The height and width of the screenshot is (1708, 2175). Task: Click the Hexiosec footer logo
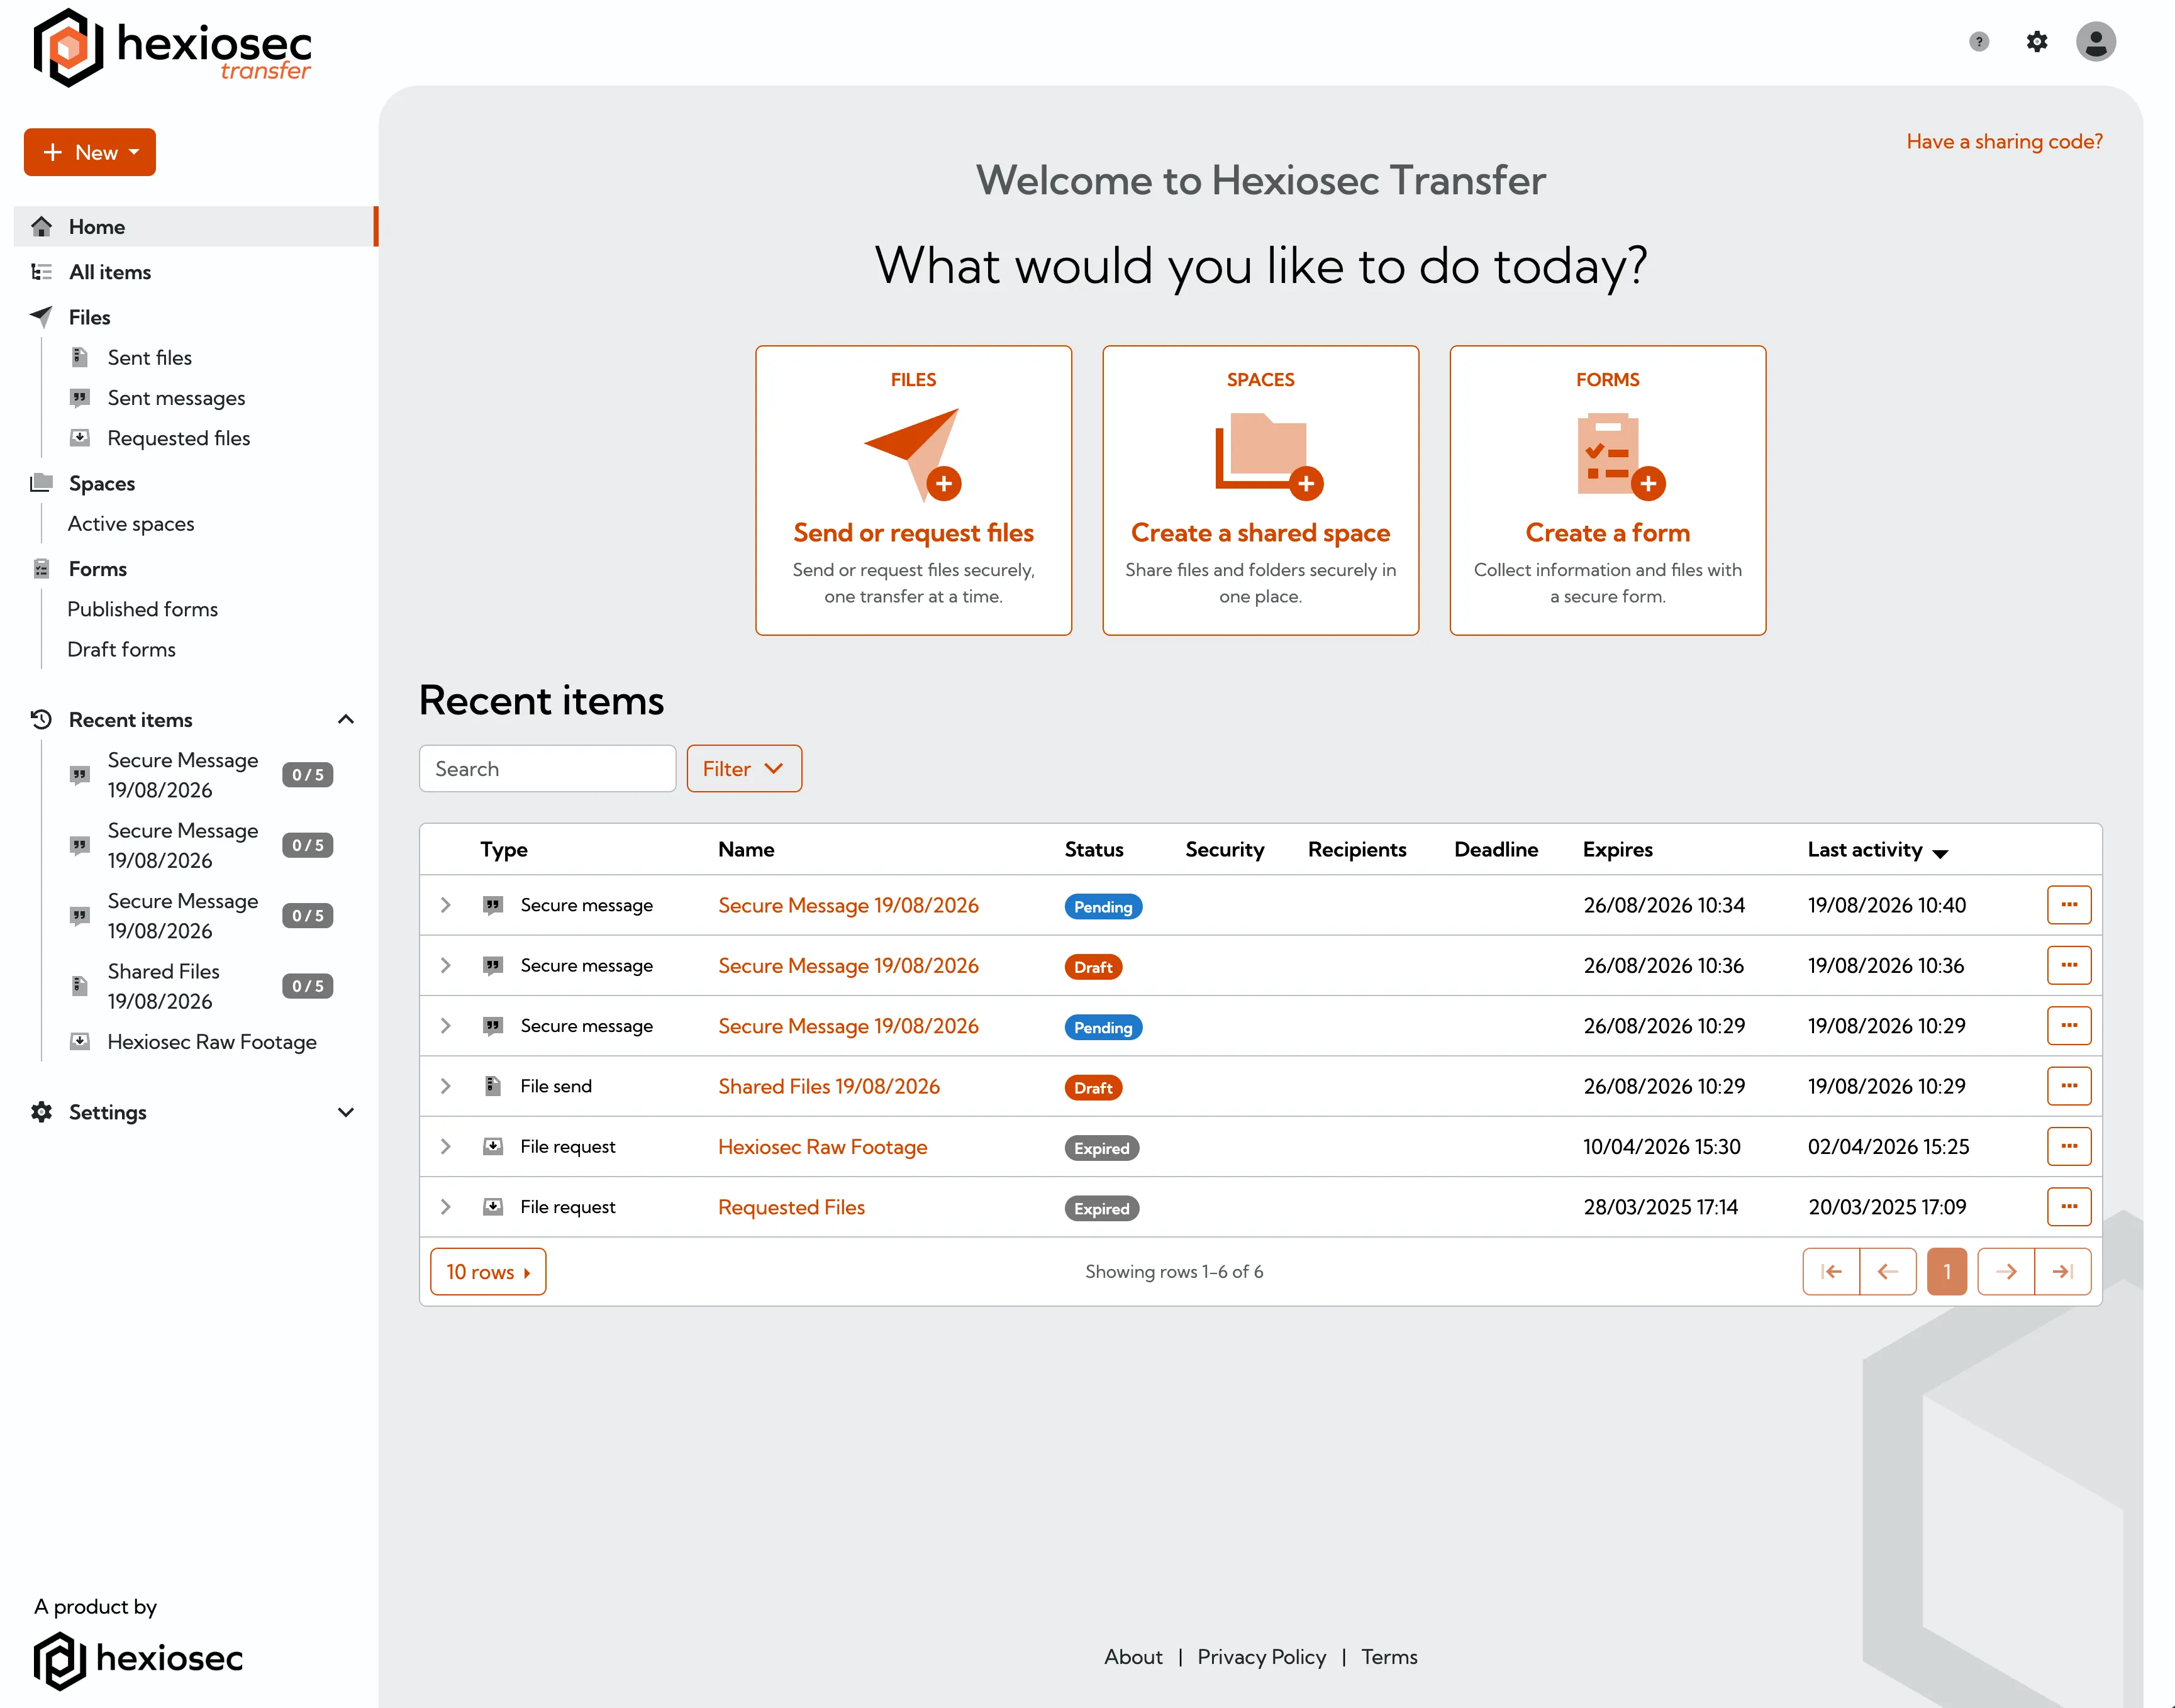click(138, 1660)
